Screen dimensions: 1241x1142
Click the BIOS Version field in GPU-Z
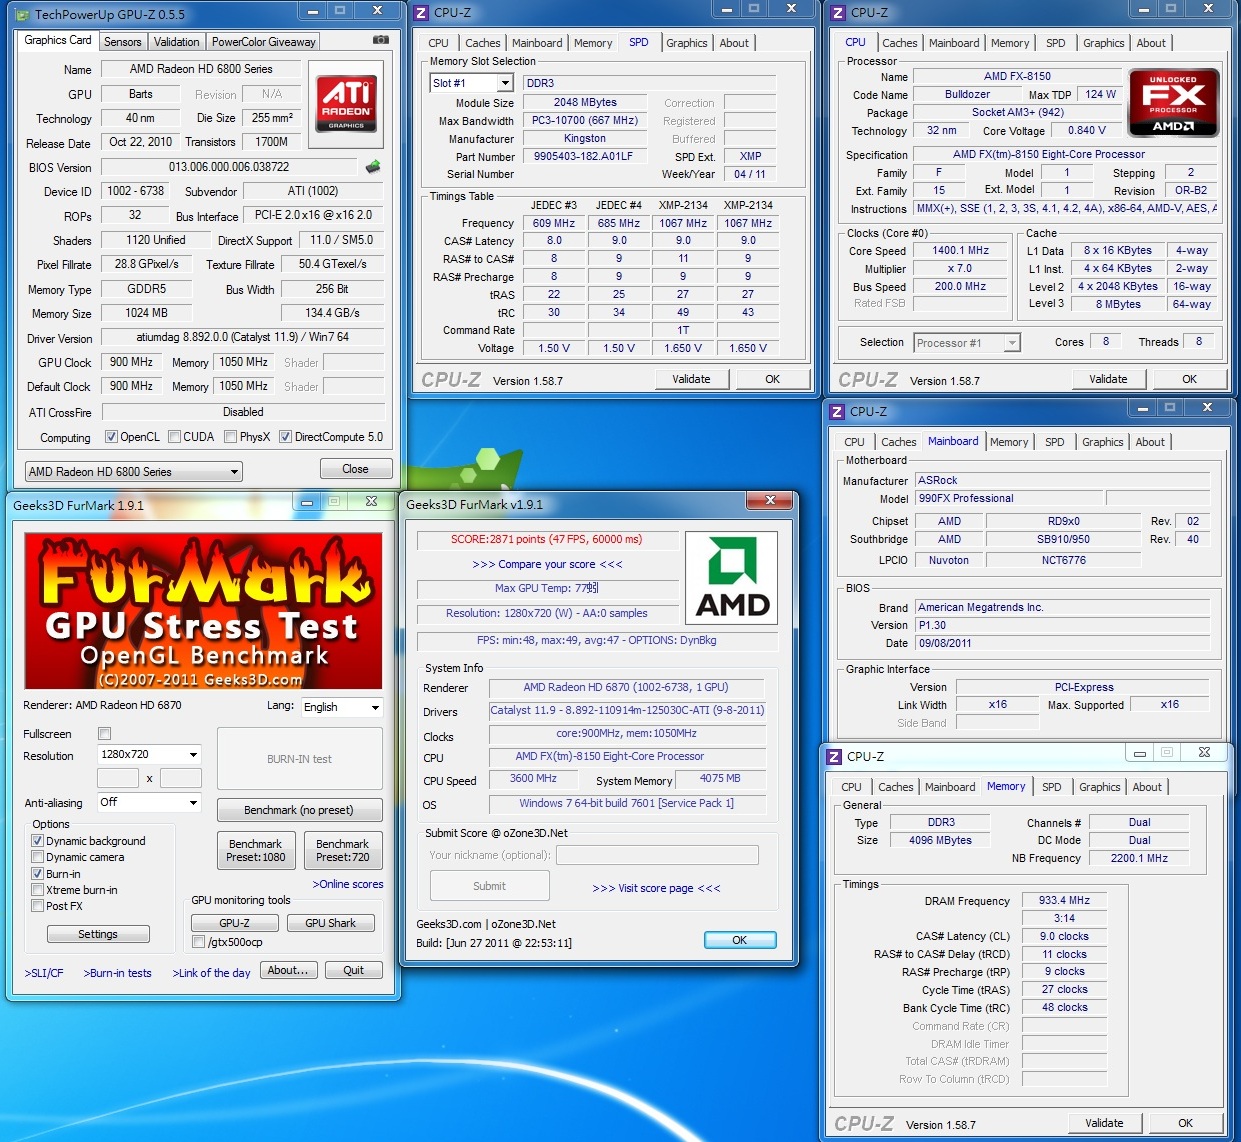pos(229,167)
